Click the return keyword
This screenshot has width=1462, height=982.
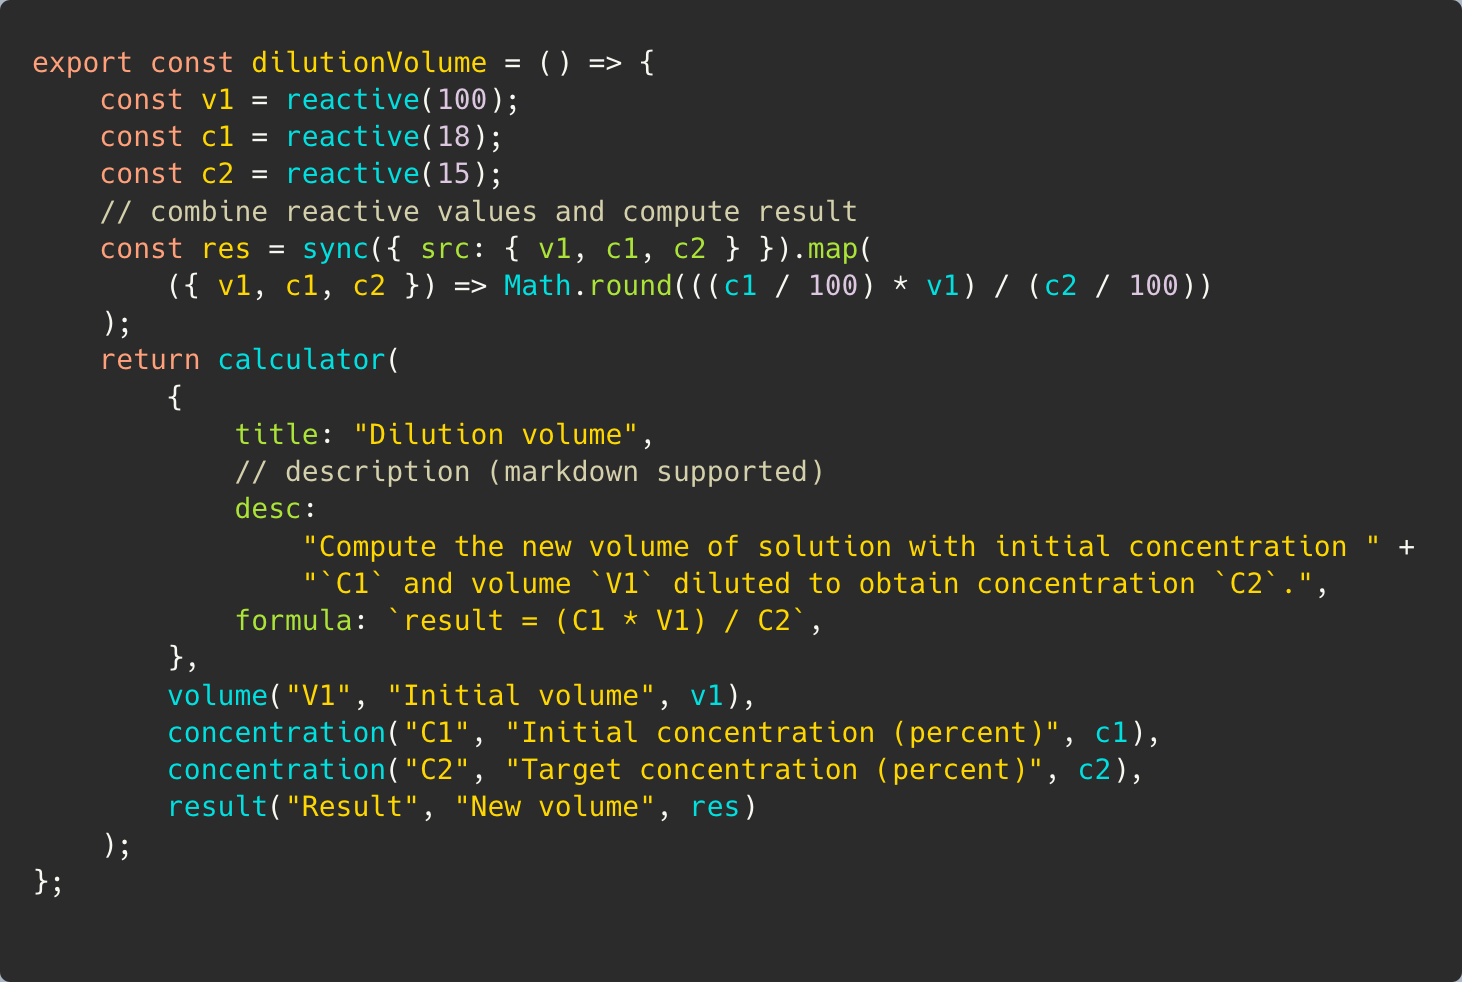click(x=150, y=360)
